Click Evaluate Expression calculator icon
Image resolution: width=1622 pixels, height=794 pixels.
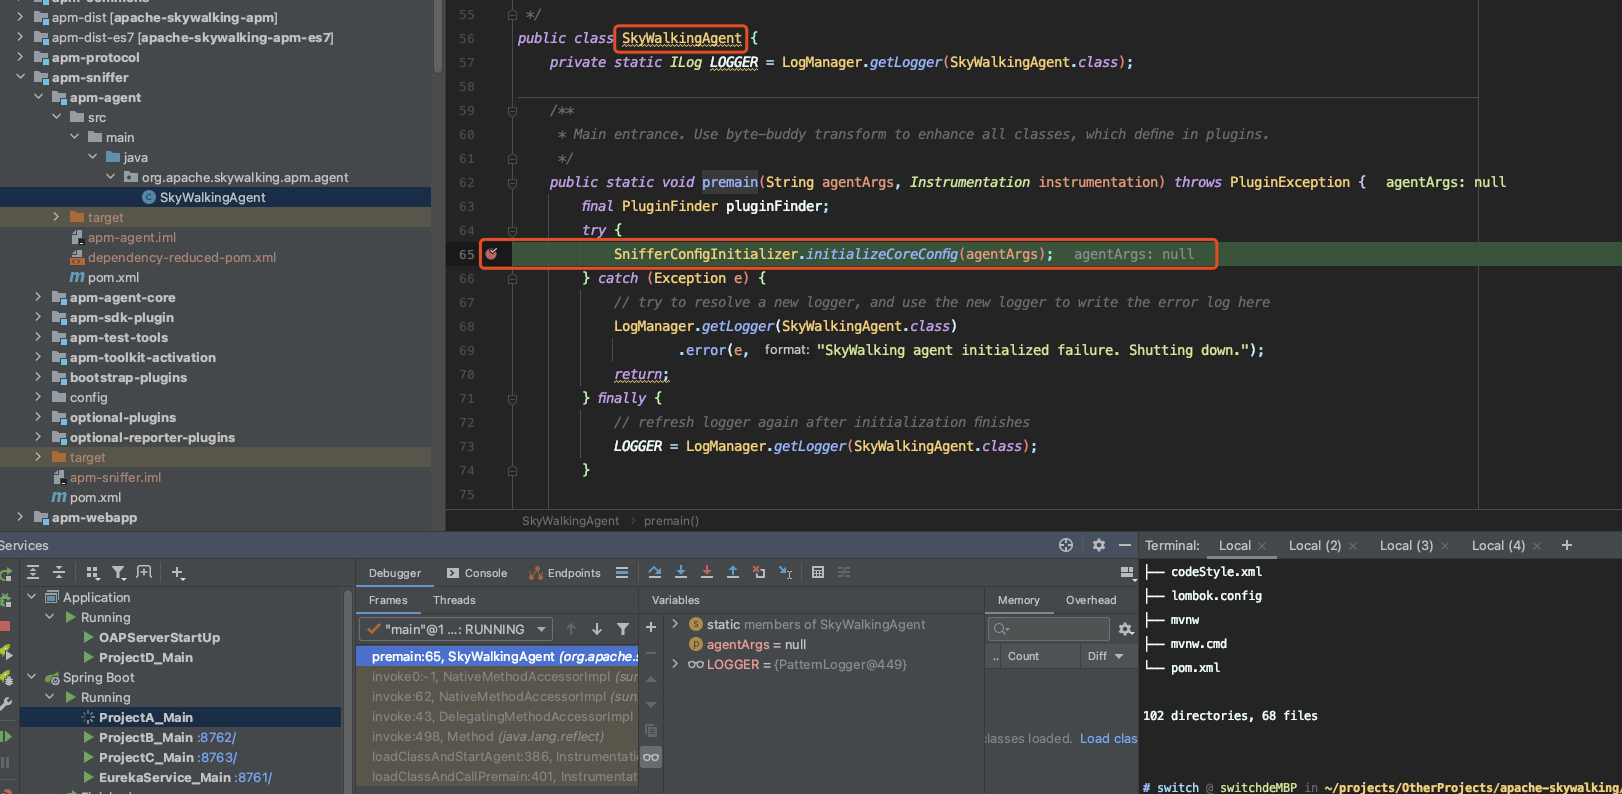pyautogui.click(x=818, y=572)
